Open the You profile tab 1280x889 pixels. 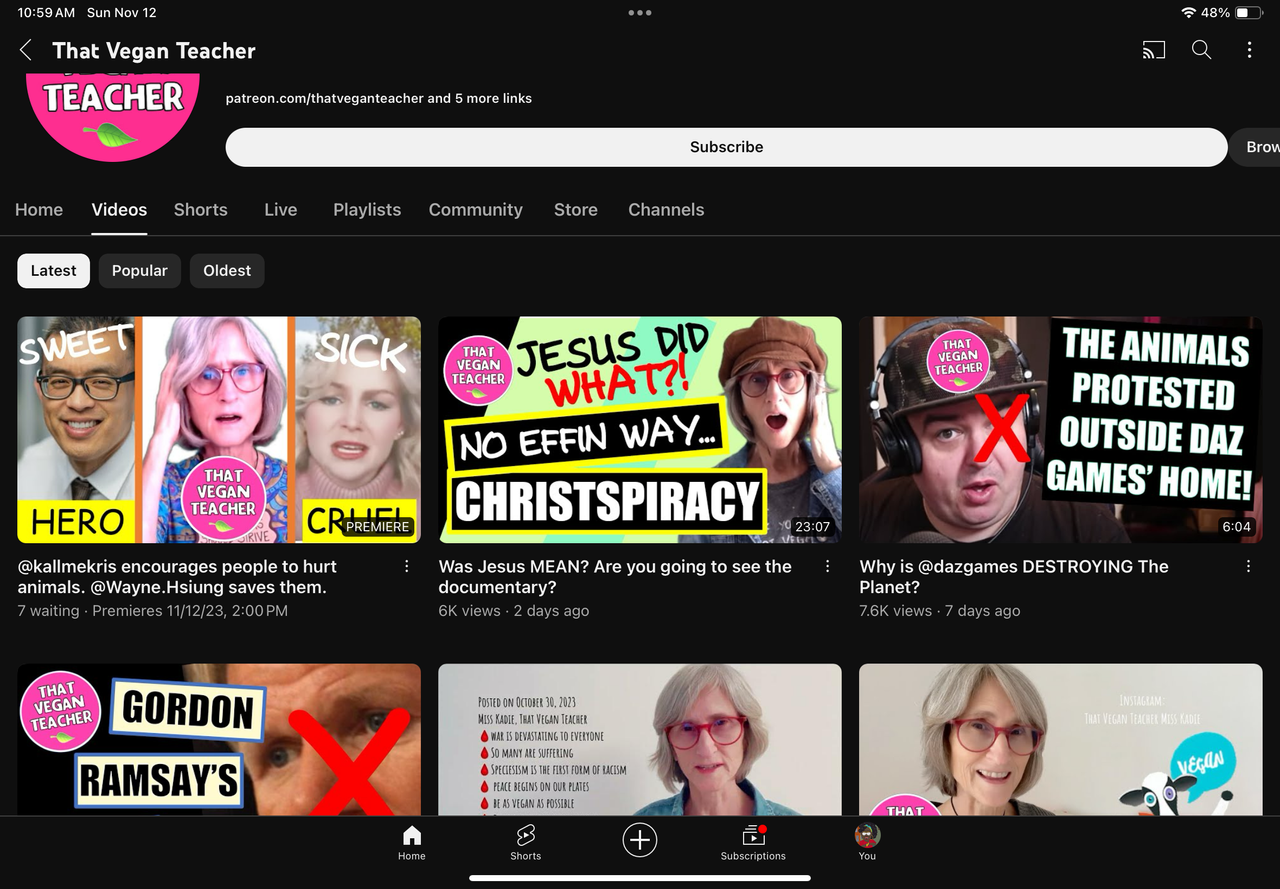tap(867, 843)
